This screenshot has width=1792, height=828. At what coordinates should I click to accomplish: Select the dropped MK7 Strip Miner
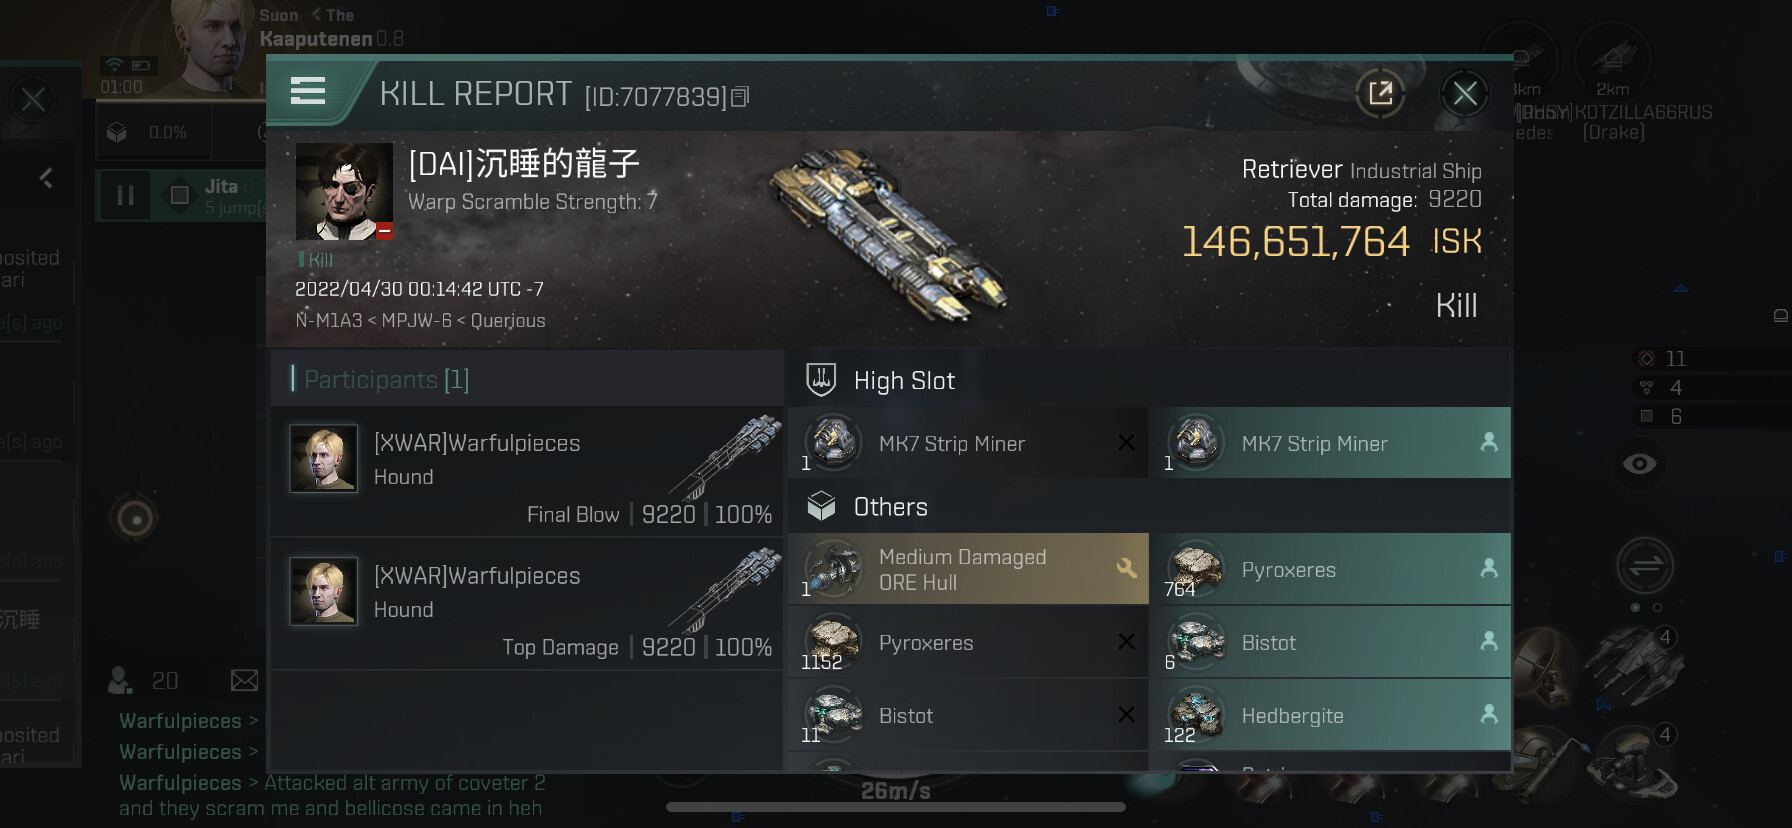coord(1330,443)
